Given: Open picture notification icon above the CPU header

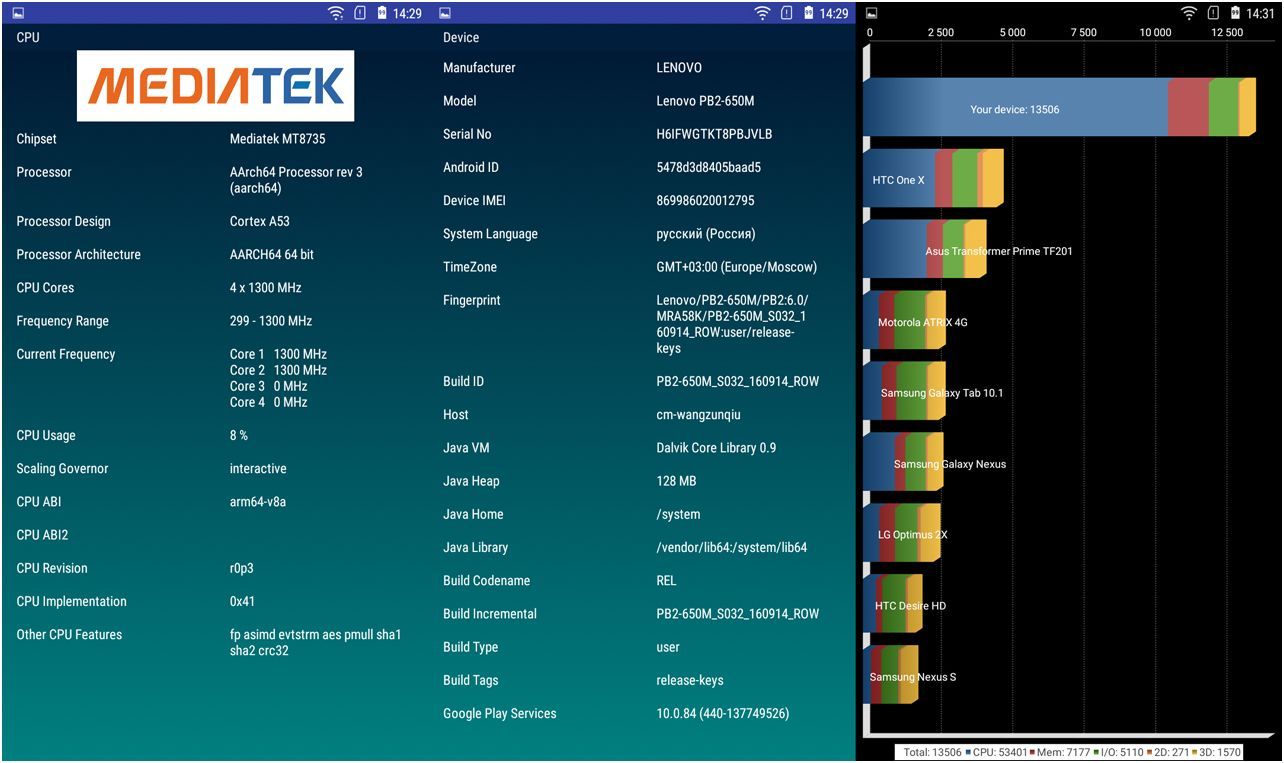Looking at the screenshot, I should coord(18,13).
